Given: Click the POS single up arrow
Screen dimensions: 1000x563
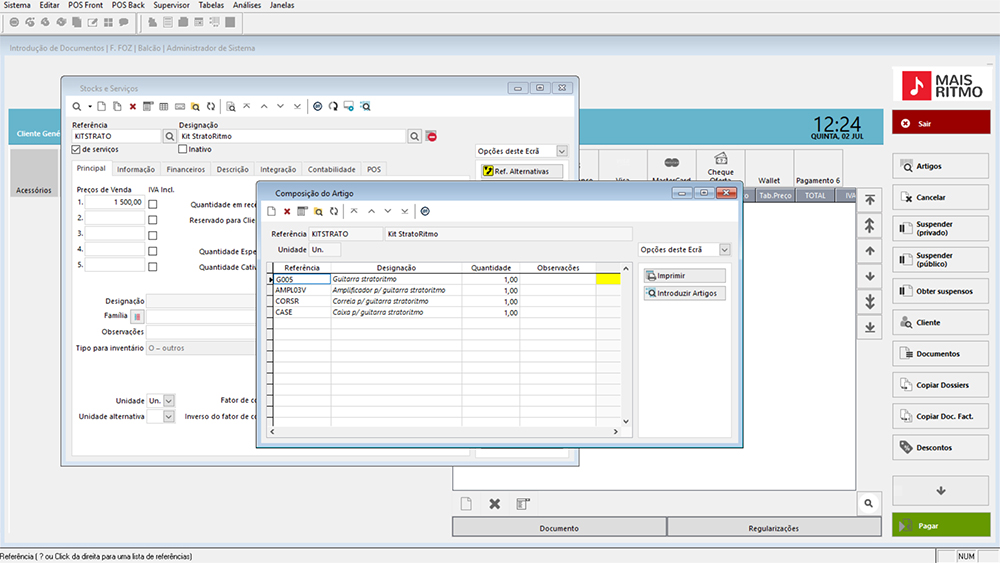Looking at the screenshot, I should 870,251.
